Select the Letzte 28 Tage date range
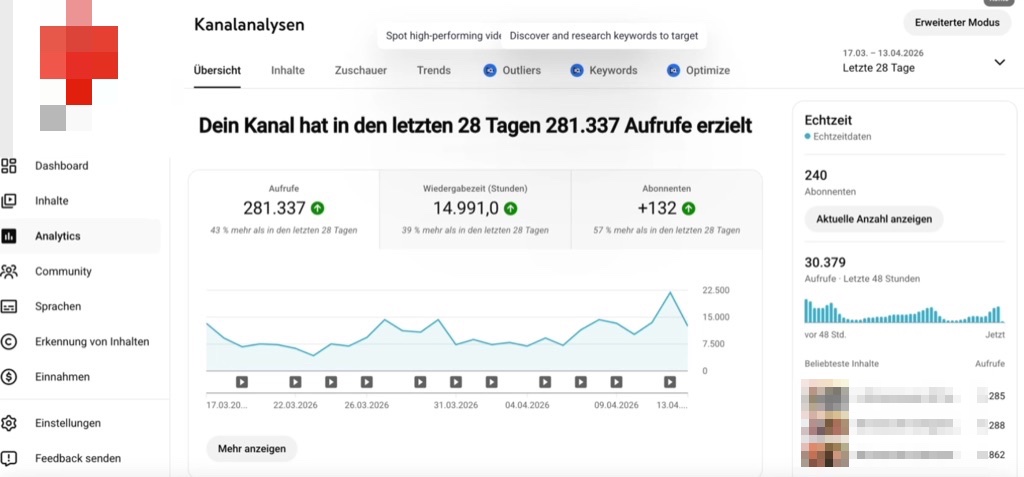Screen dimensions: 1024x477 [x=878, y=68]
